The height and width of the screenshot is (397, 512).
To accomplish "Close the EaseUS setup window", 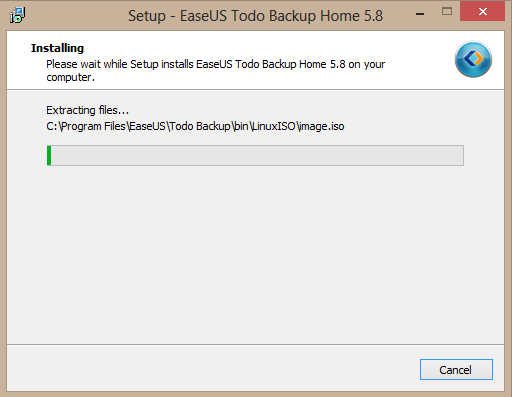I will (482, 12).
